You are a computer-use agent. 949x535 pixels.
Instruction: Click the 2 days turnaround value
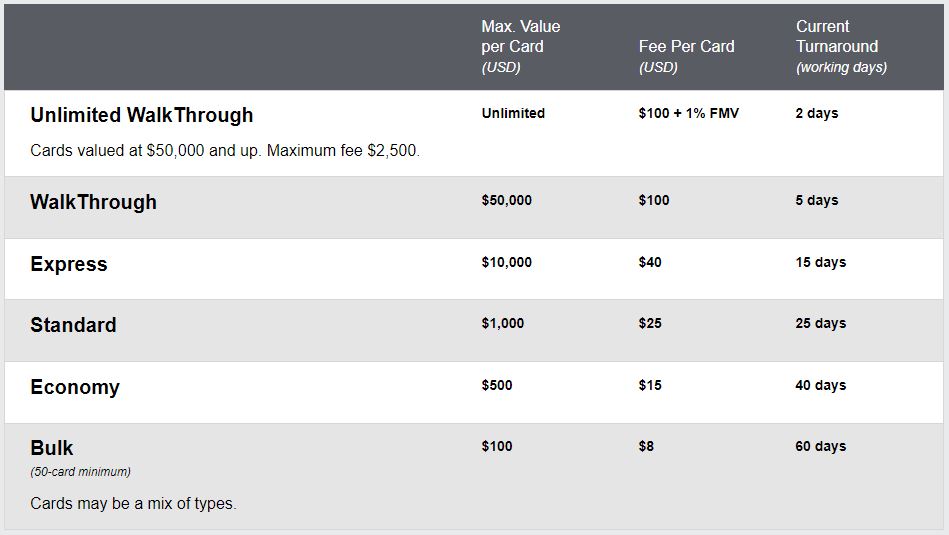(x=817, y=113)
